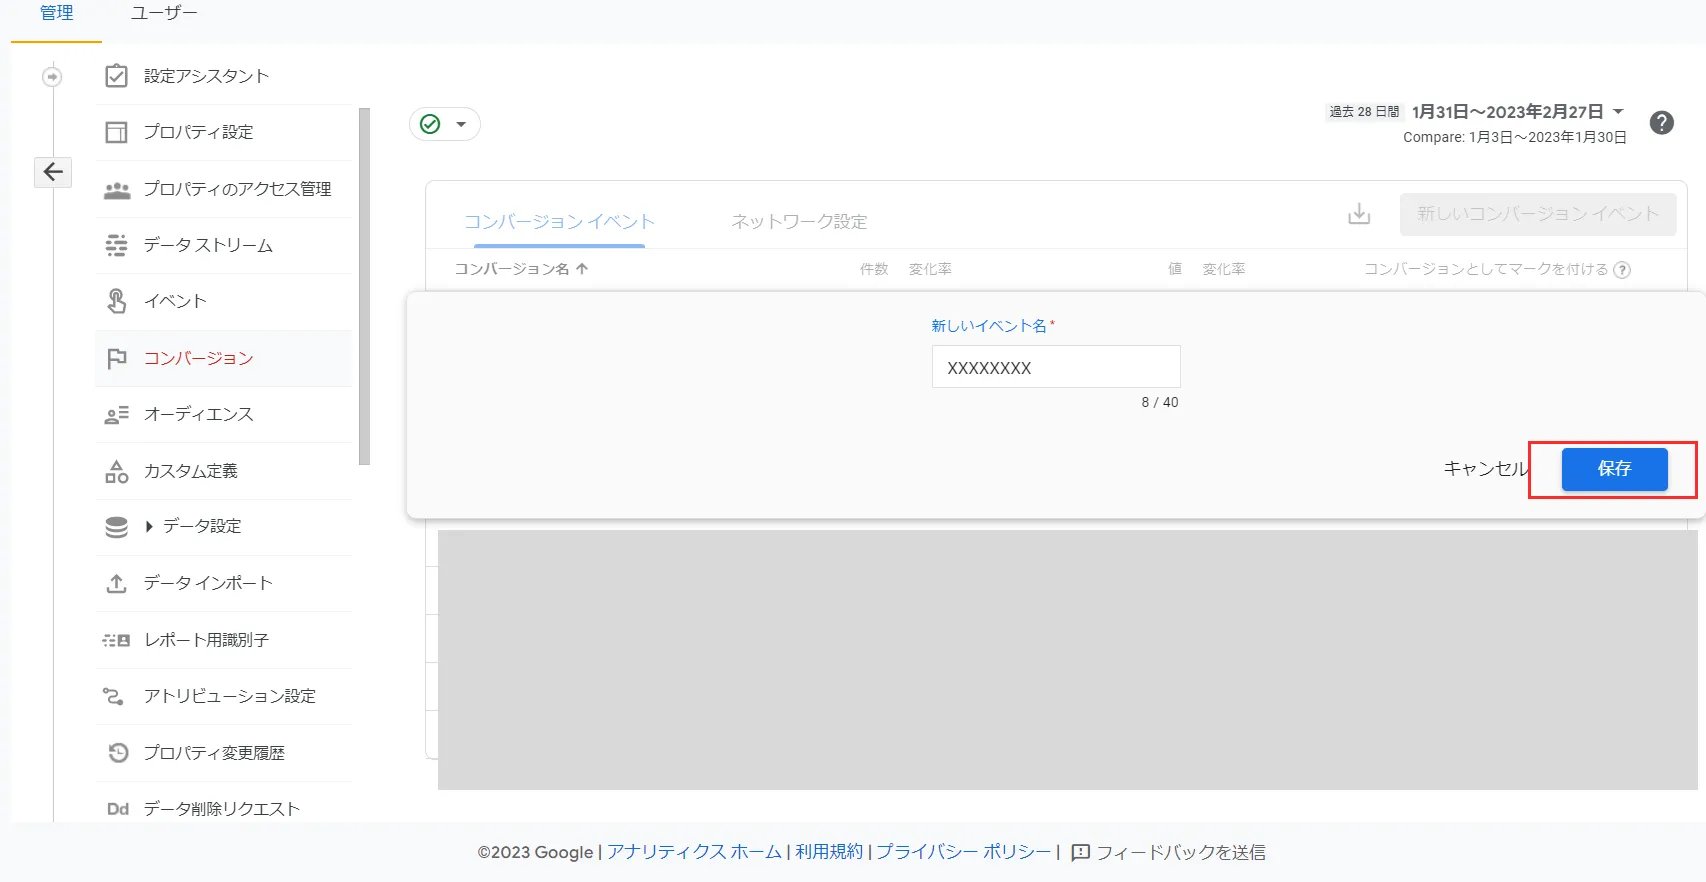Click the help icon beside コンバージョンとしてマークを付ける
1706x882 pixels.
tap(1622, 270)
